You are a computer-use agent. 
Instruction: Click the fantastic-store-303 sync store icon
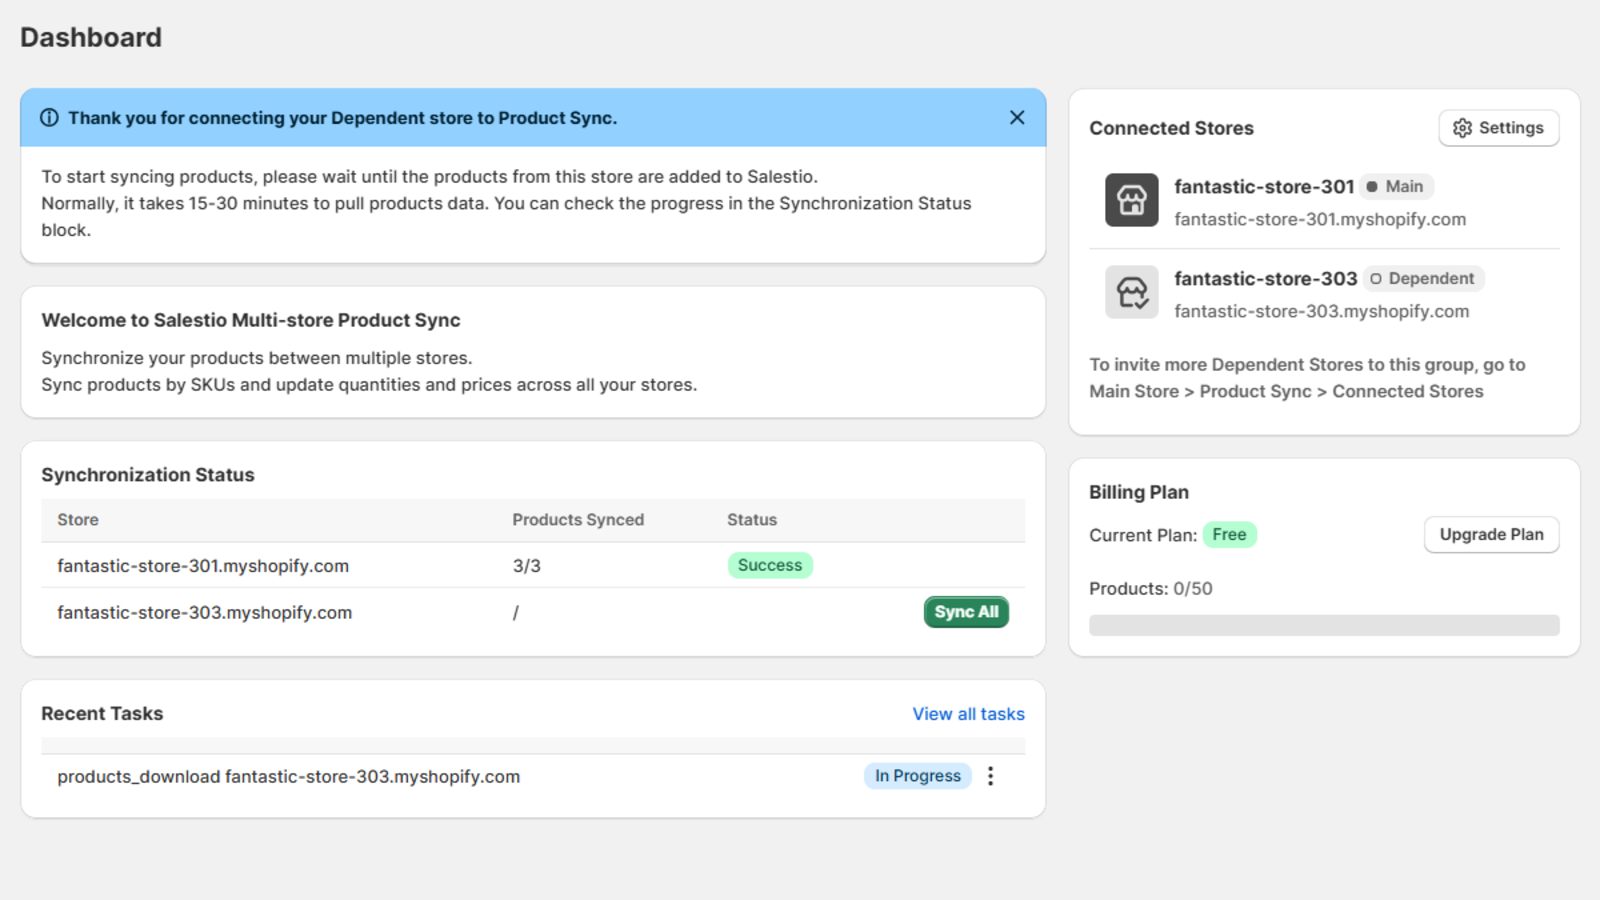[1130, 292]
